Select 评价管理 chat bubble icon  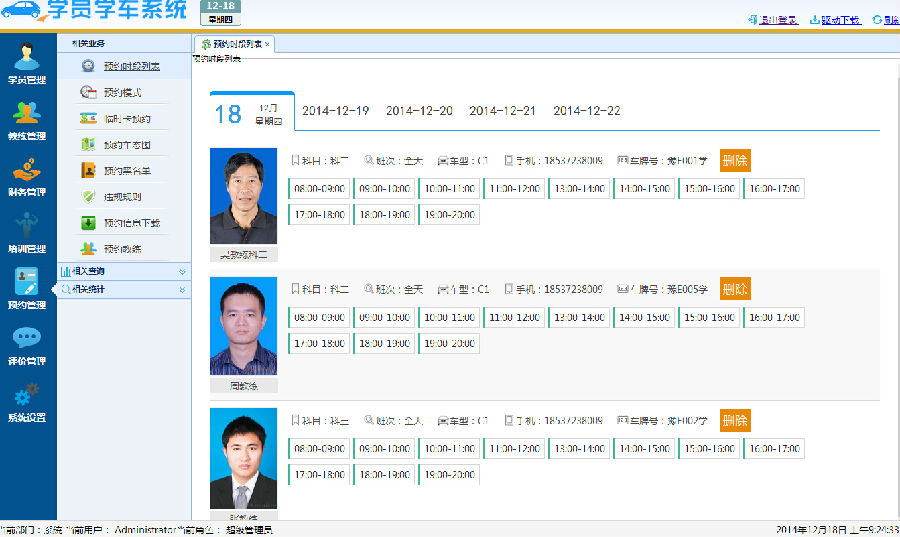pos(27,345)
